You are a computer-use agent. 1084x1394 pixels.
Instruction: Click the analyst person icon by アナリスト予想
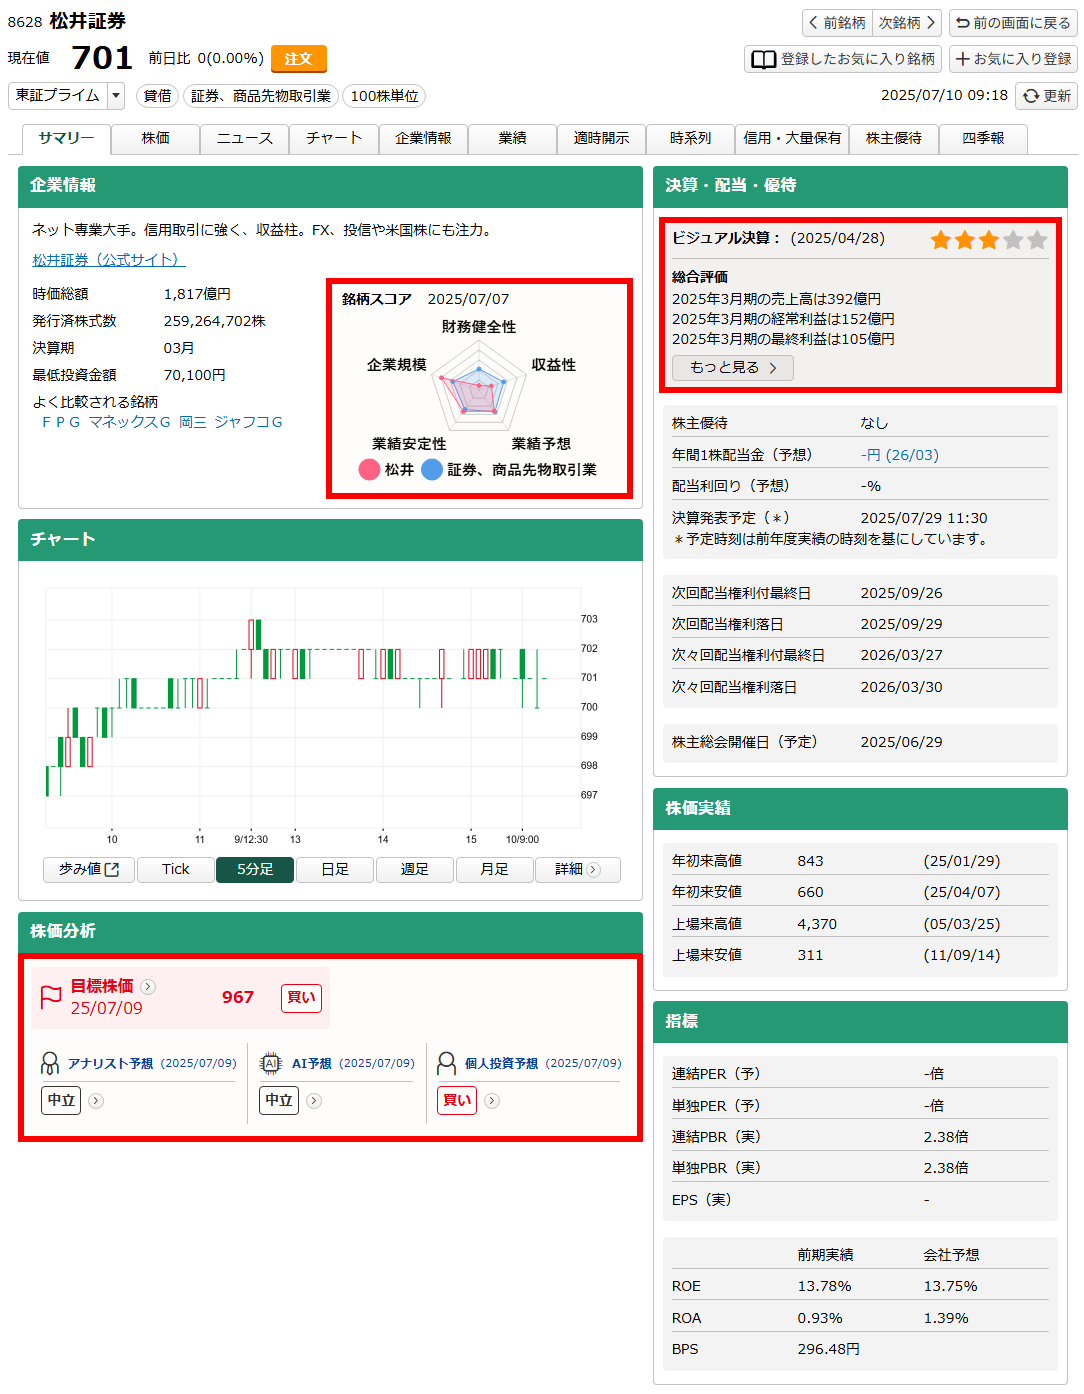[x=50, y=1063]
